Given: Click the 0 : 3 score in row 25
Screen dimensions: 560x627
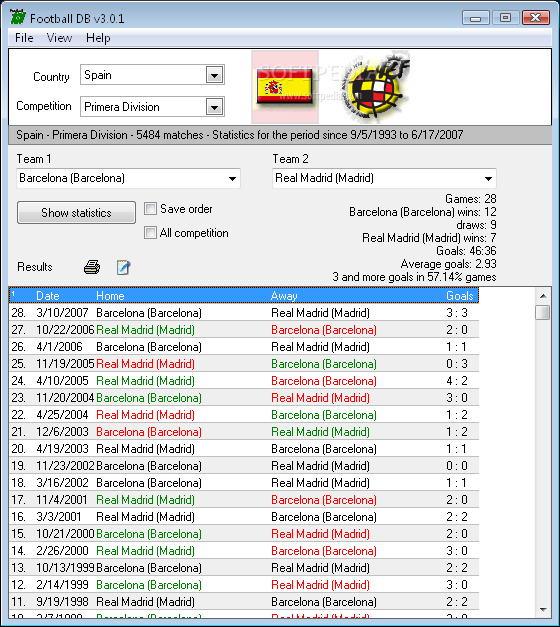Looking at the screenshot, I should tap(457, 364).
